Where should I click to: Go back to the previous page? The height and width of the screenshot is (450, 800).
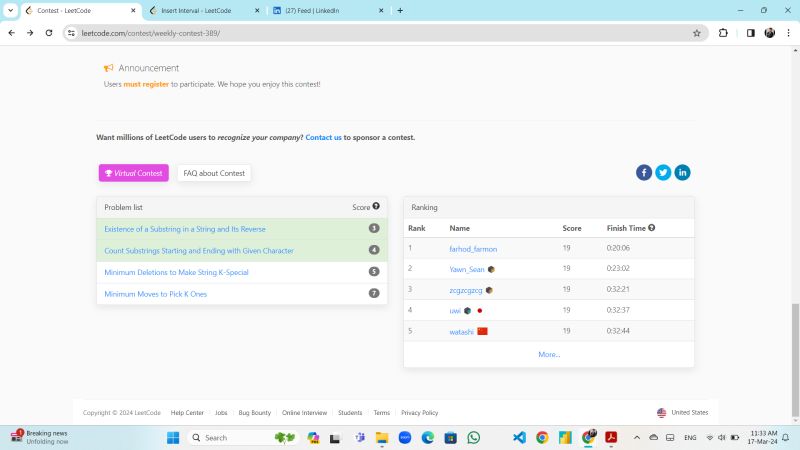coord(12,33)
